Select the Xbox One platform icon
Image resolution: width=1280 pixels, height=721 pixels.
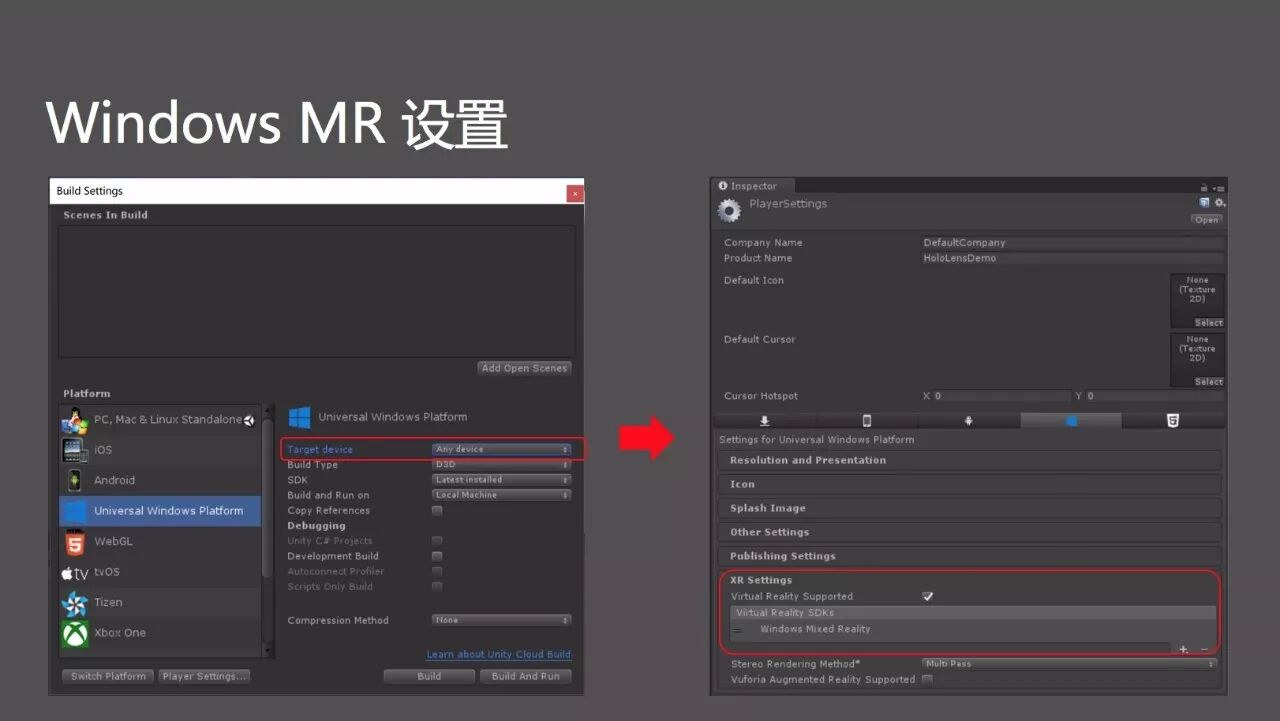coord(74,633)
